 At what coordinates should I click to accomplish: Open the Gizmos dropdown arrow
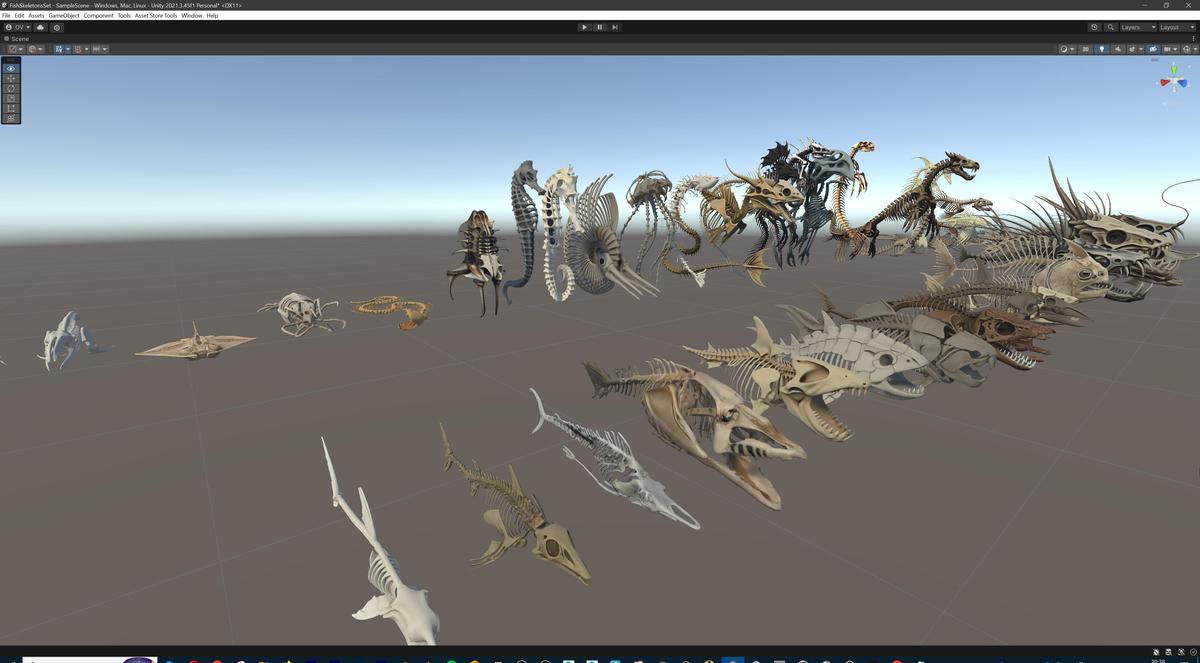pos(1175,48)
